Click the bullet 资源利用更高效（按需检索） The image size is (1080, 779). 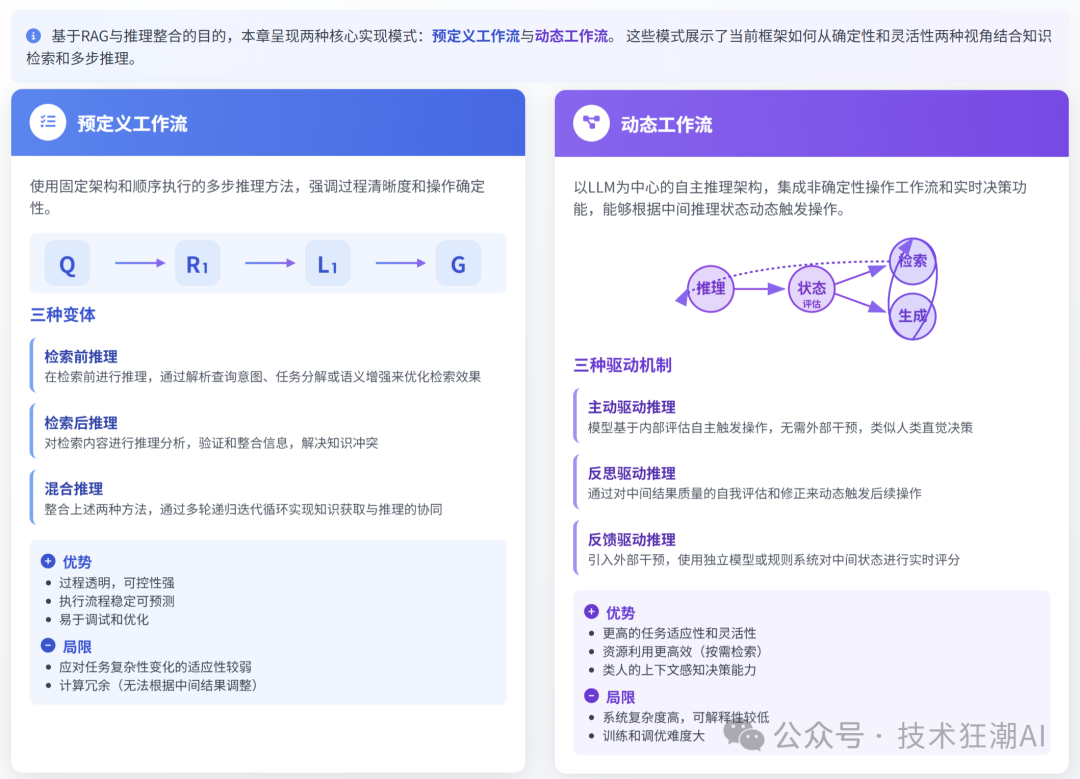685,652
